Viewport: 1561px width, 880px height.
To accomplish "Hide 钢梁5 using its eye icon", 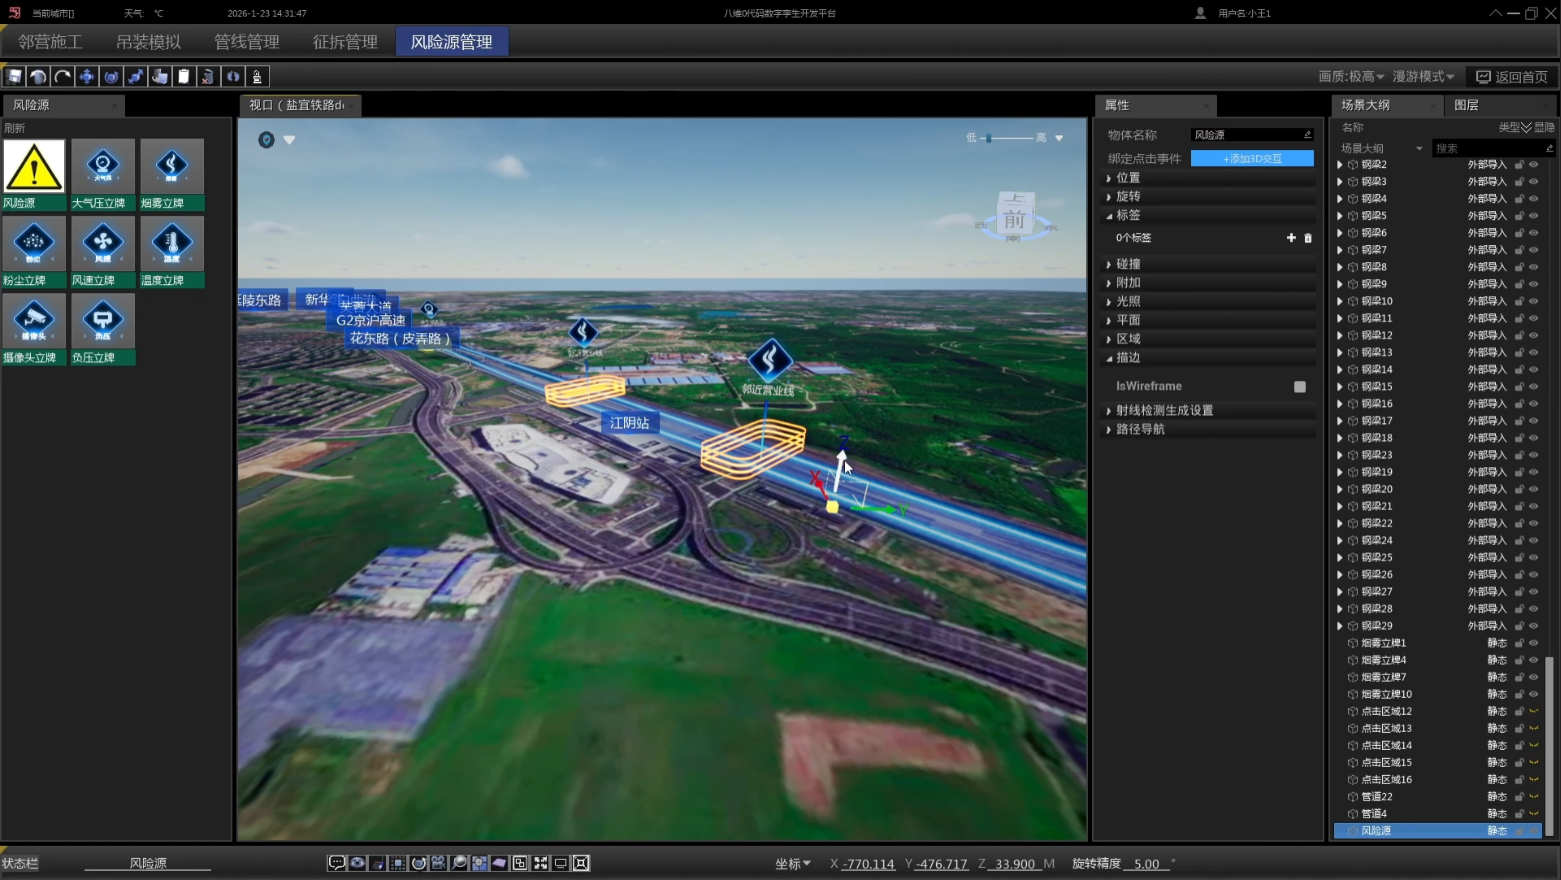I will pos(1533,216).
